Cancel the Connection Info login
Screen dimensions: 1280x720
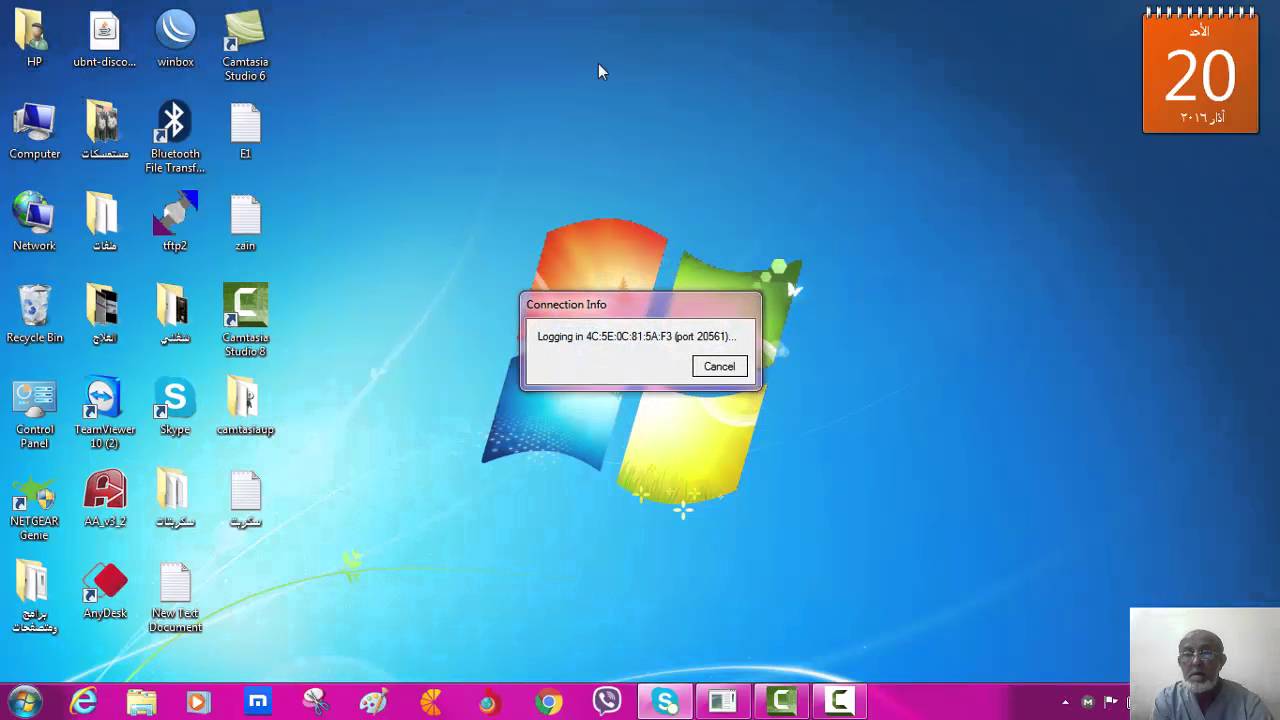(x=719, y=366)
